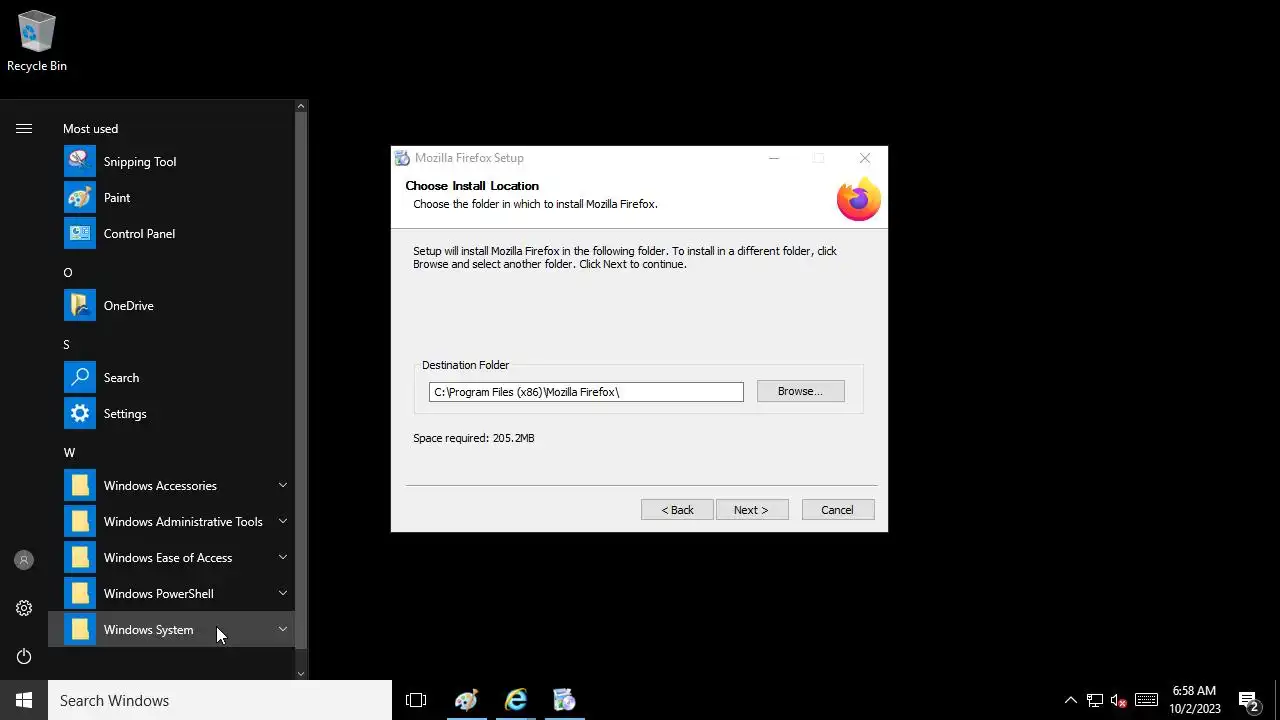Expand Windows Administrative Tools chevron
1280x720 pixels.
(x=283, y=522)
